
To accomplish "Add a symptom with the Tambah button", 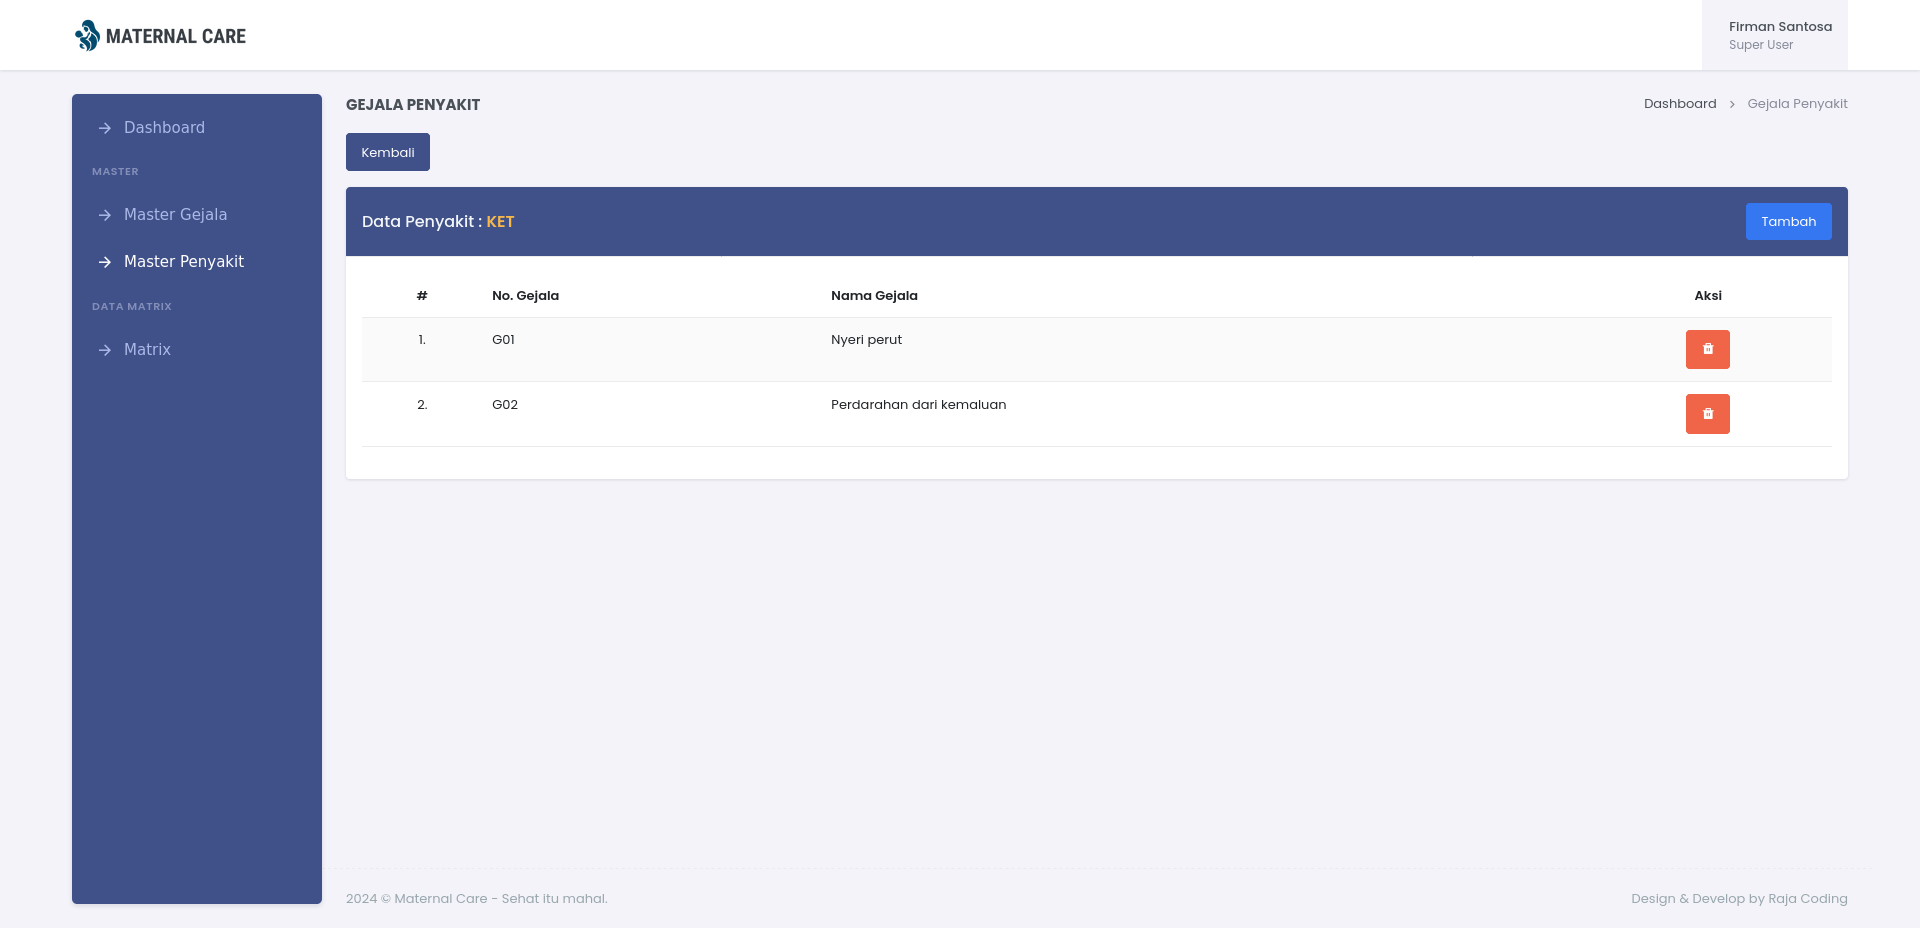I will click(1788, 222).
